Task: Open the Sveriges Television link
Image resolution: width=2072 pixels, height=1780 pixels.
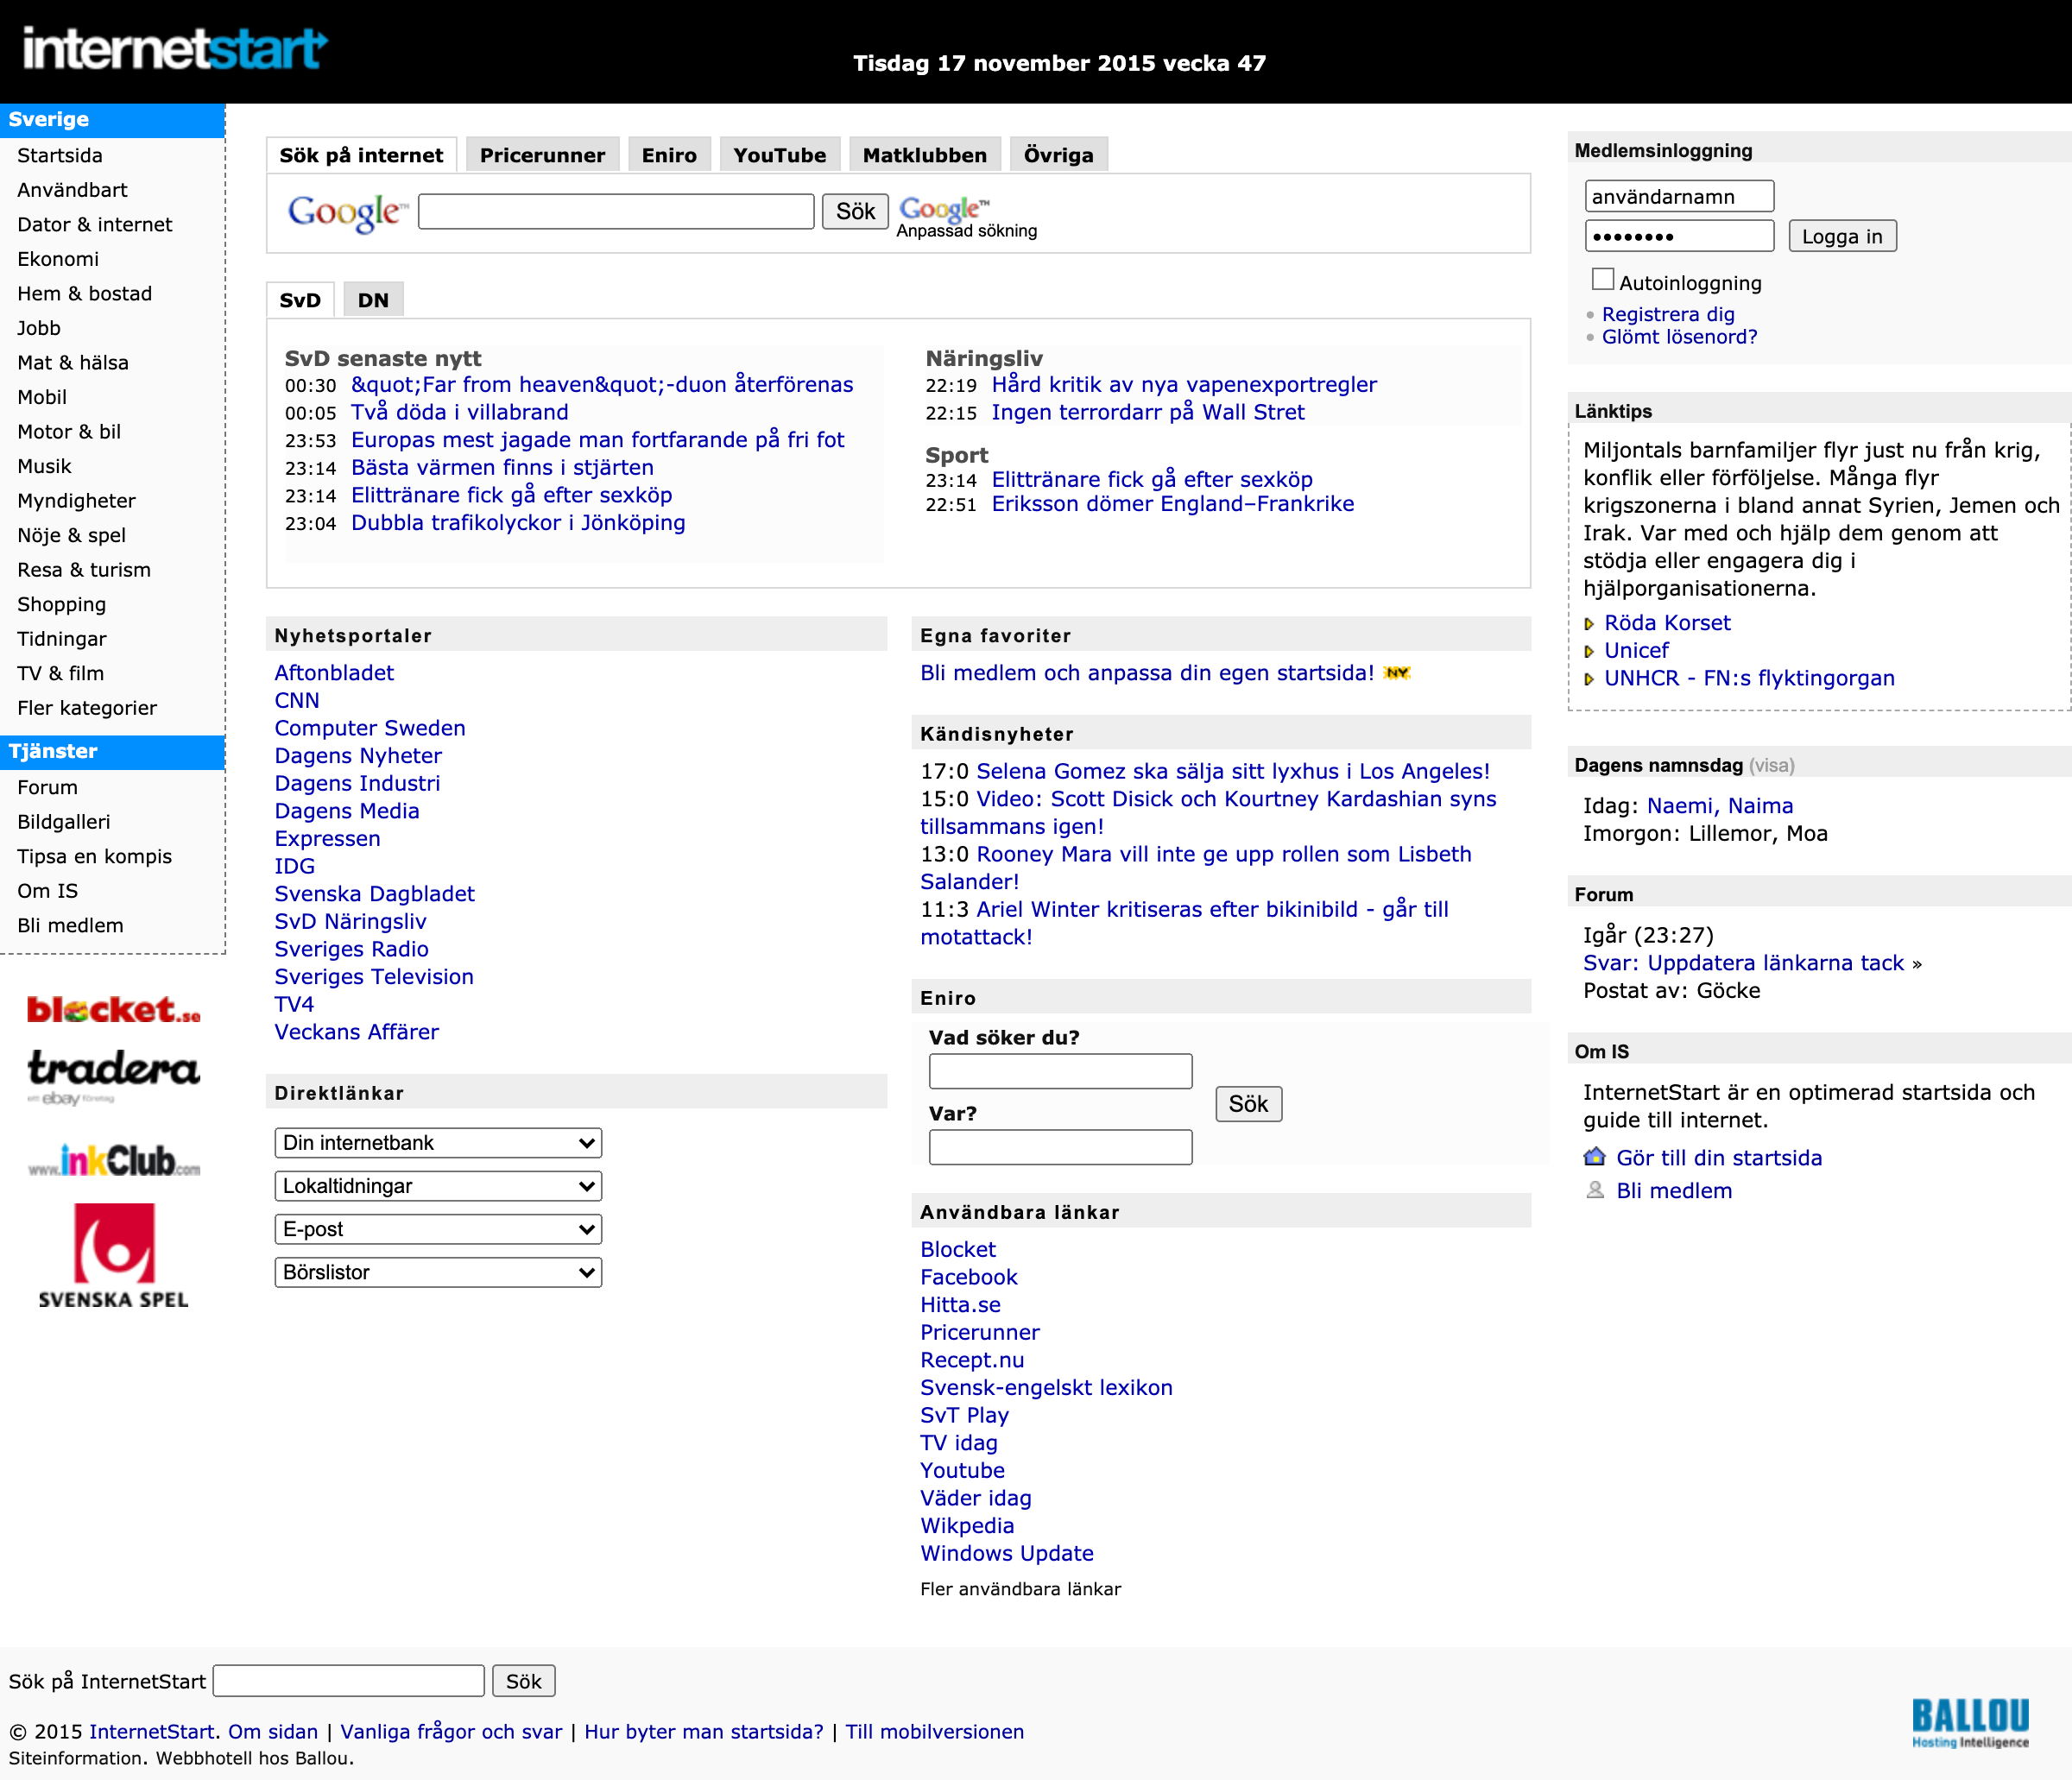Action: (374, 977)
